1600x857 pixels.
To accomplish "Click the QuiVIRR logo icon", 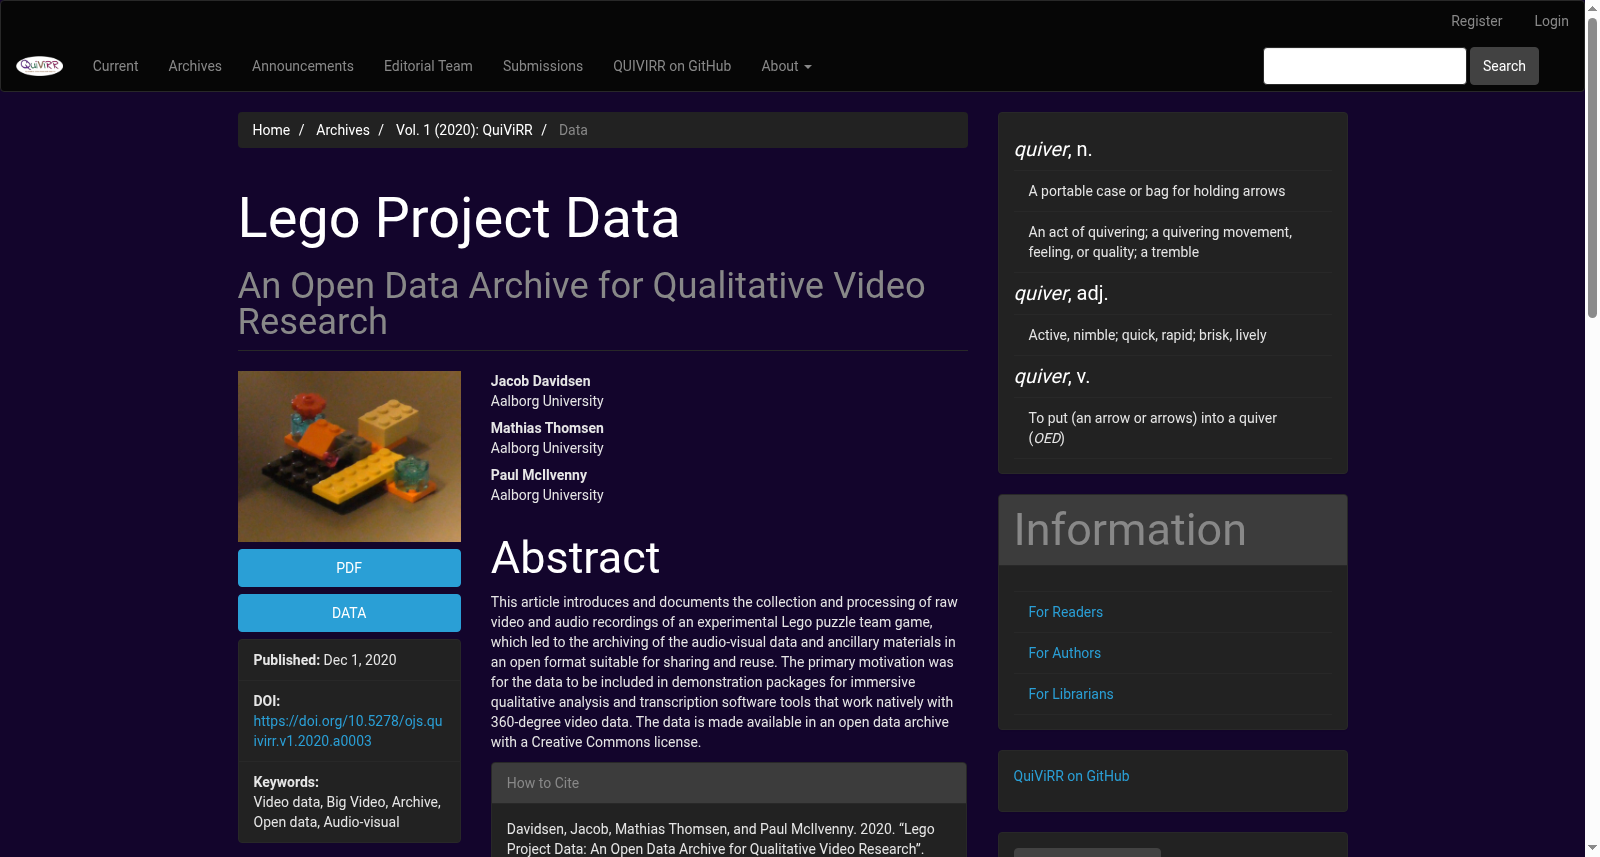I will (x=40, y=66).
